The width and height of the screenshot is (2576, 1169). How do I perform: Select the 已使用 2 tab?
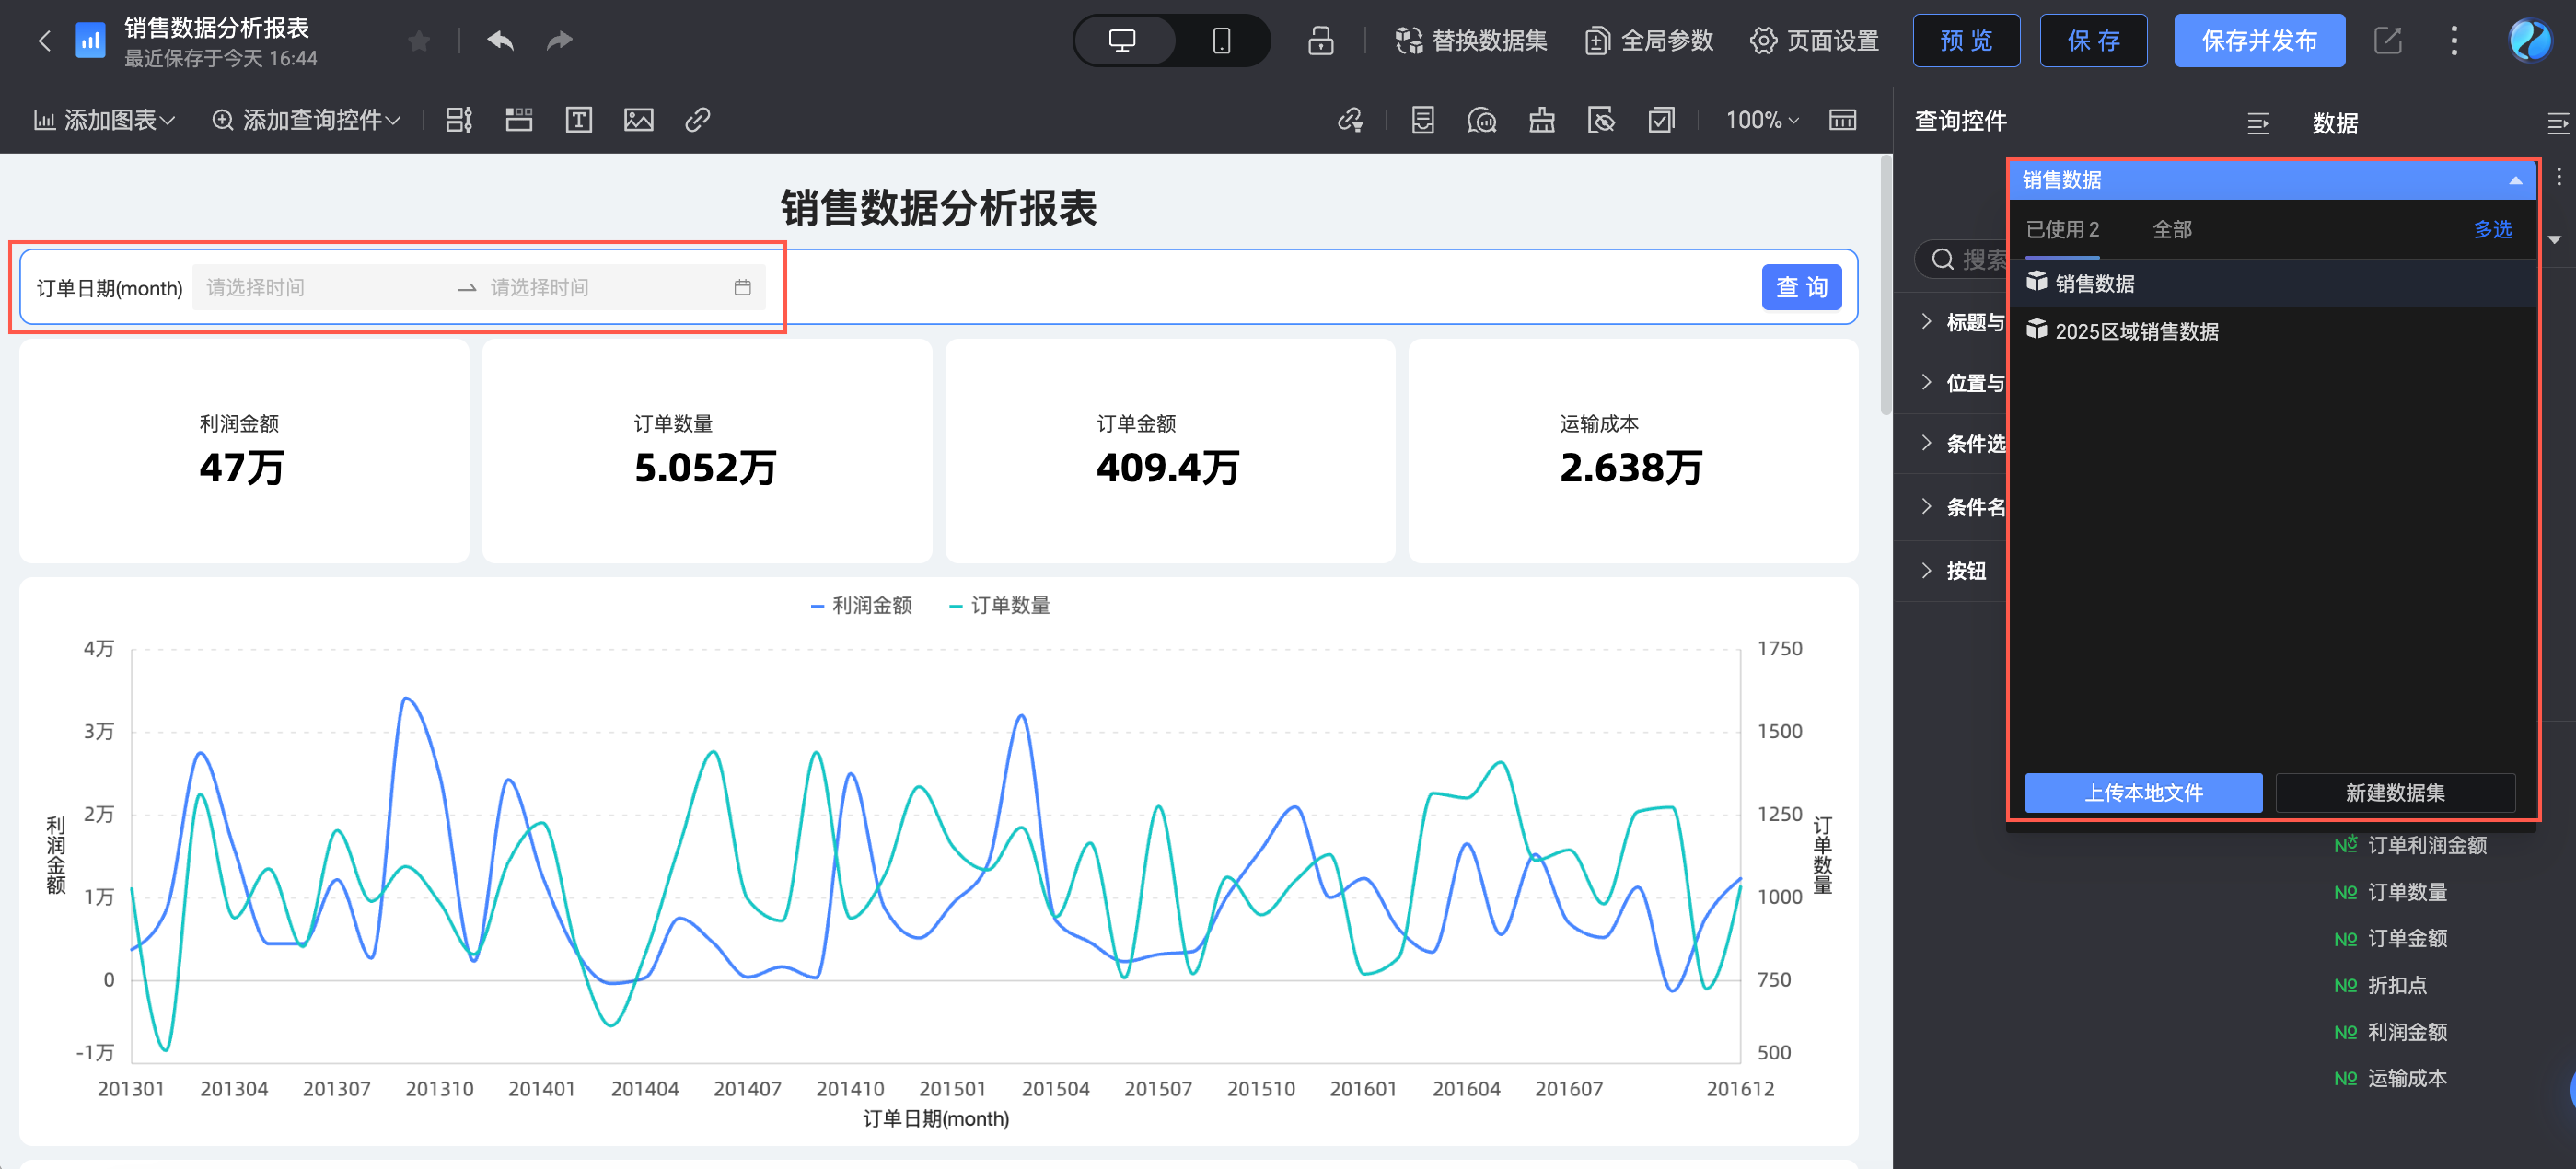(x=2062, y=230)
